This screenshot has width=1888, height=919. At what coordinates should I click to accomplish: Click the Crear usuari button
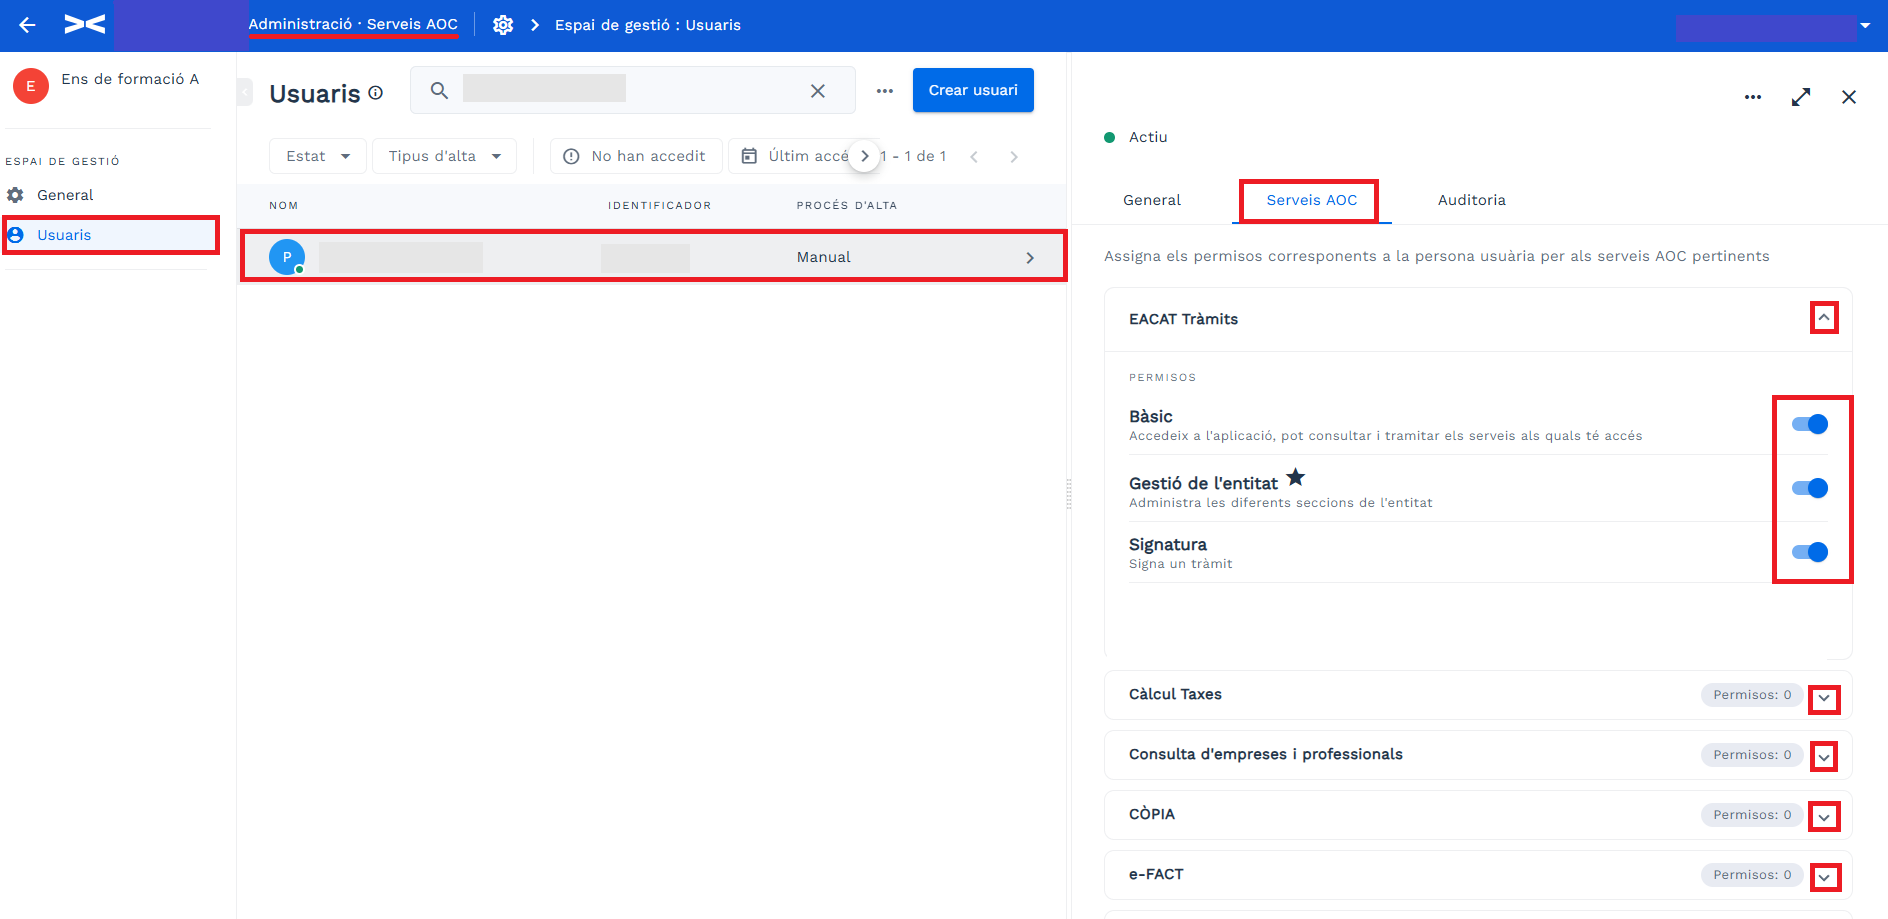coord(973,90)
